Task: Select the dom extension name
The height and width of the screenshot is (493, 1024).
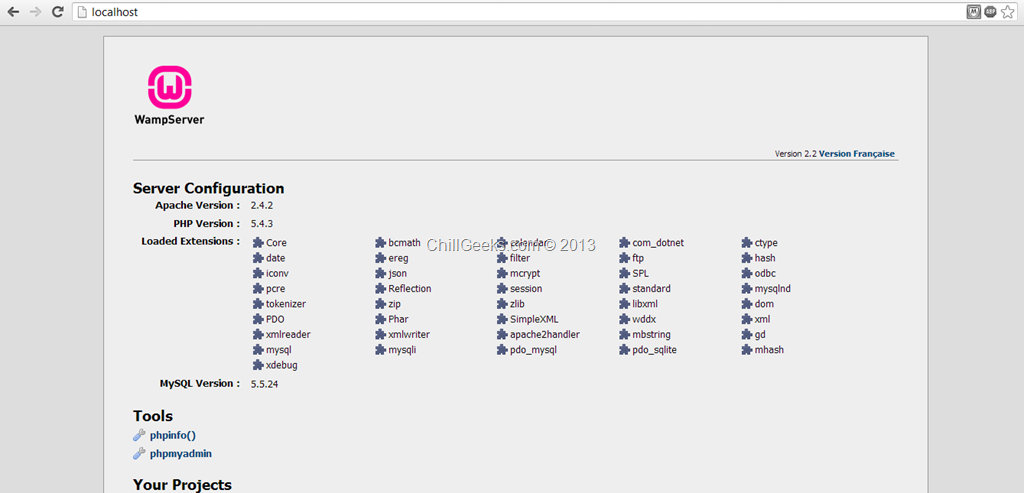Action: (764, 304)
